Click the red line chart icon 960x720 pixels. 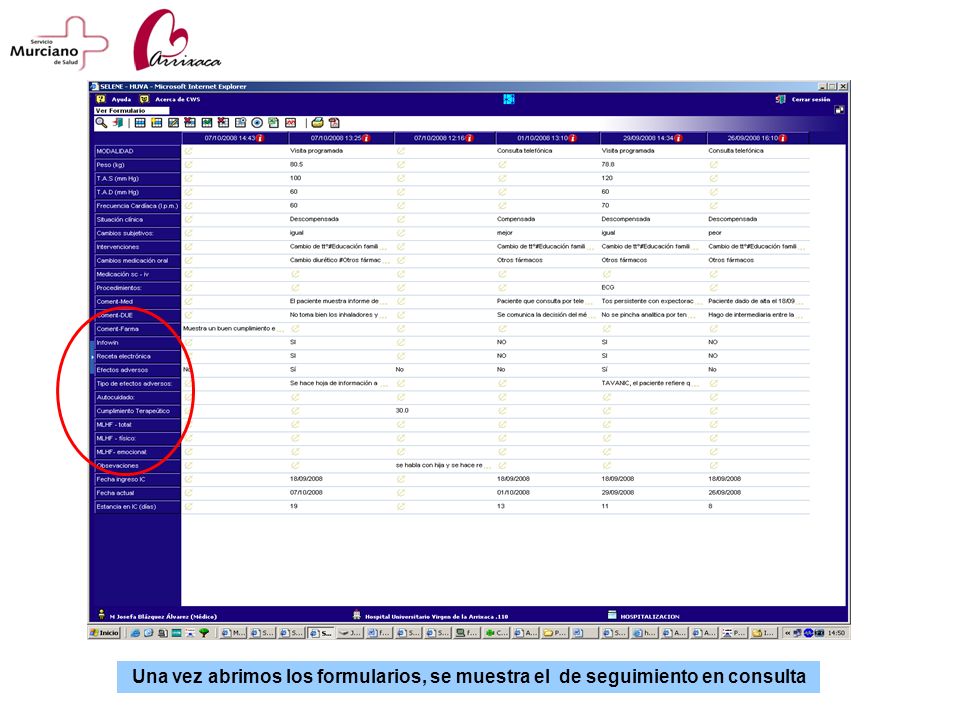click(290, 123)
